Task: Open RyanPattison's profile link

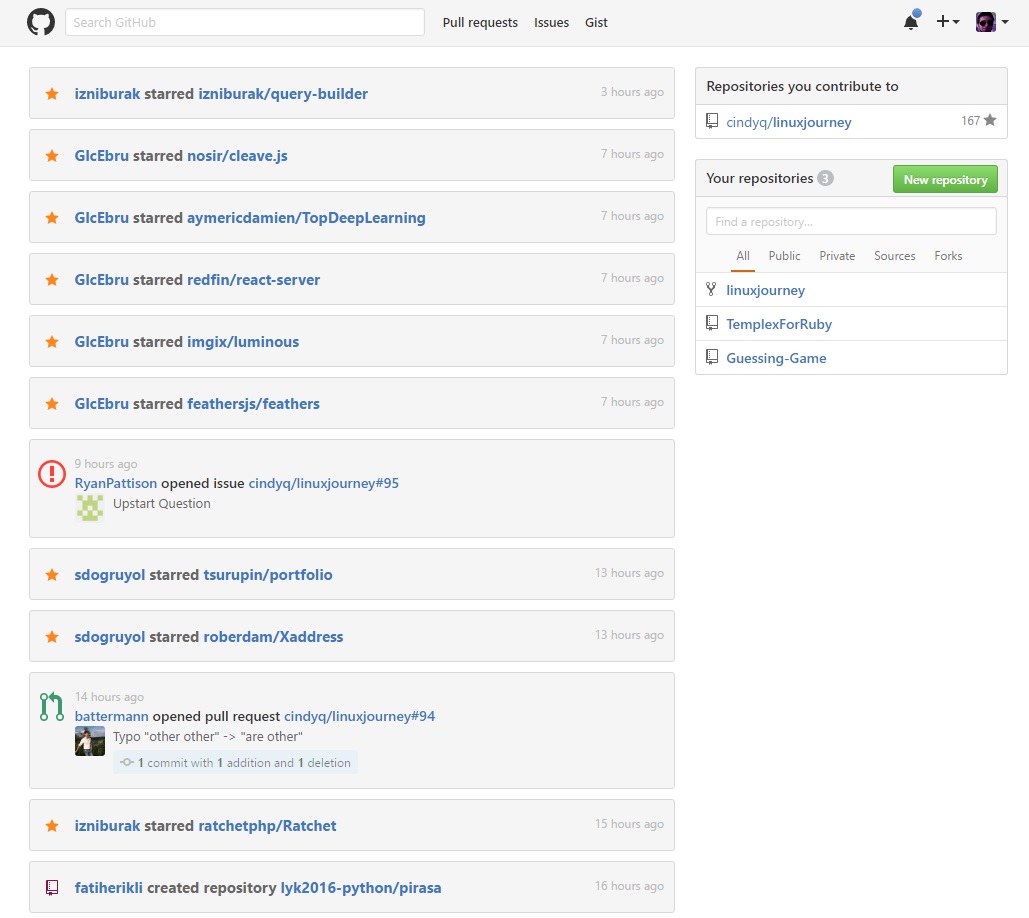Action: 116,483
